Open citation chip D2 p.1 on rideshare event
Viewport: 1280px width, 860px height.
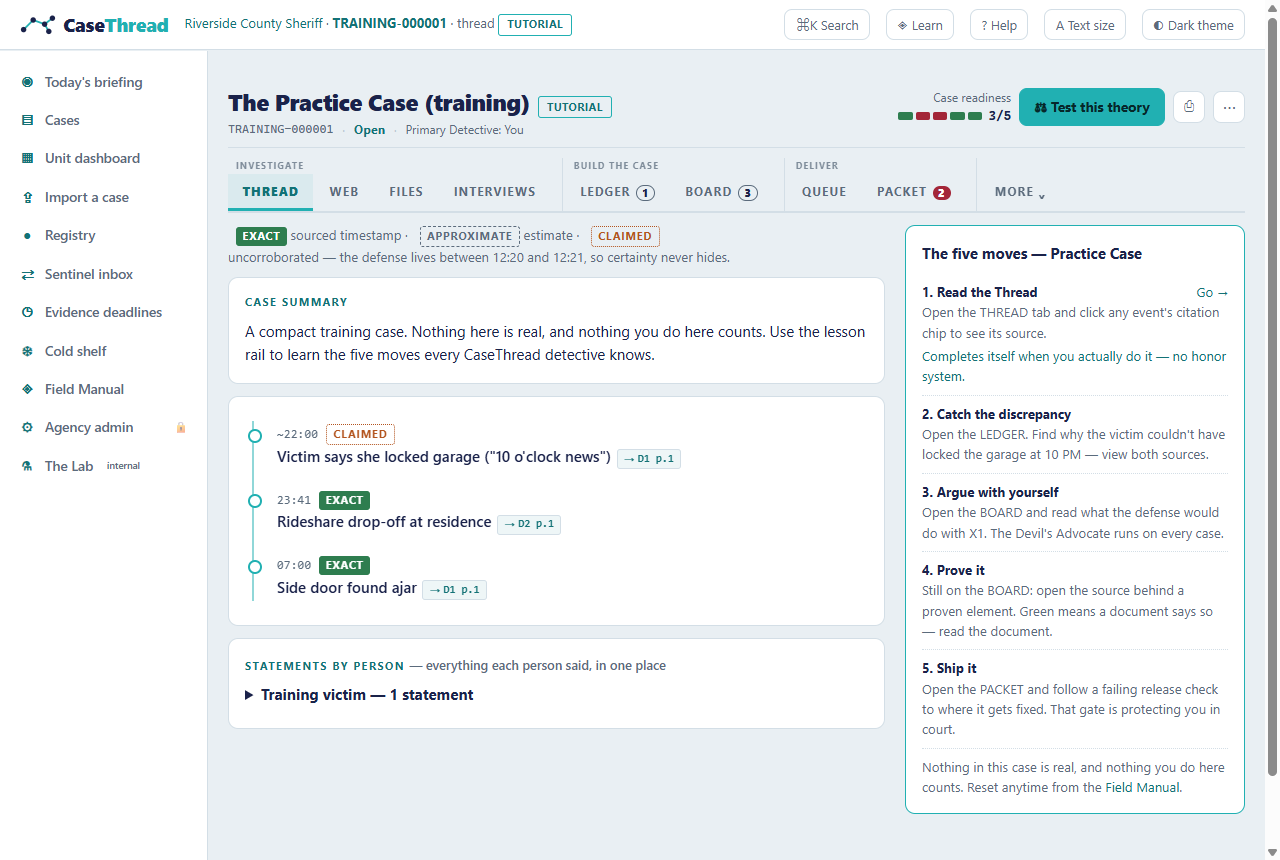point(529,524)
